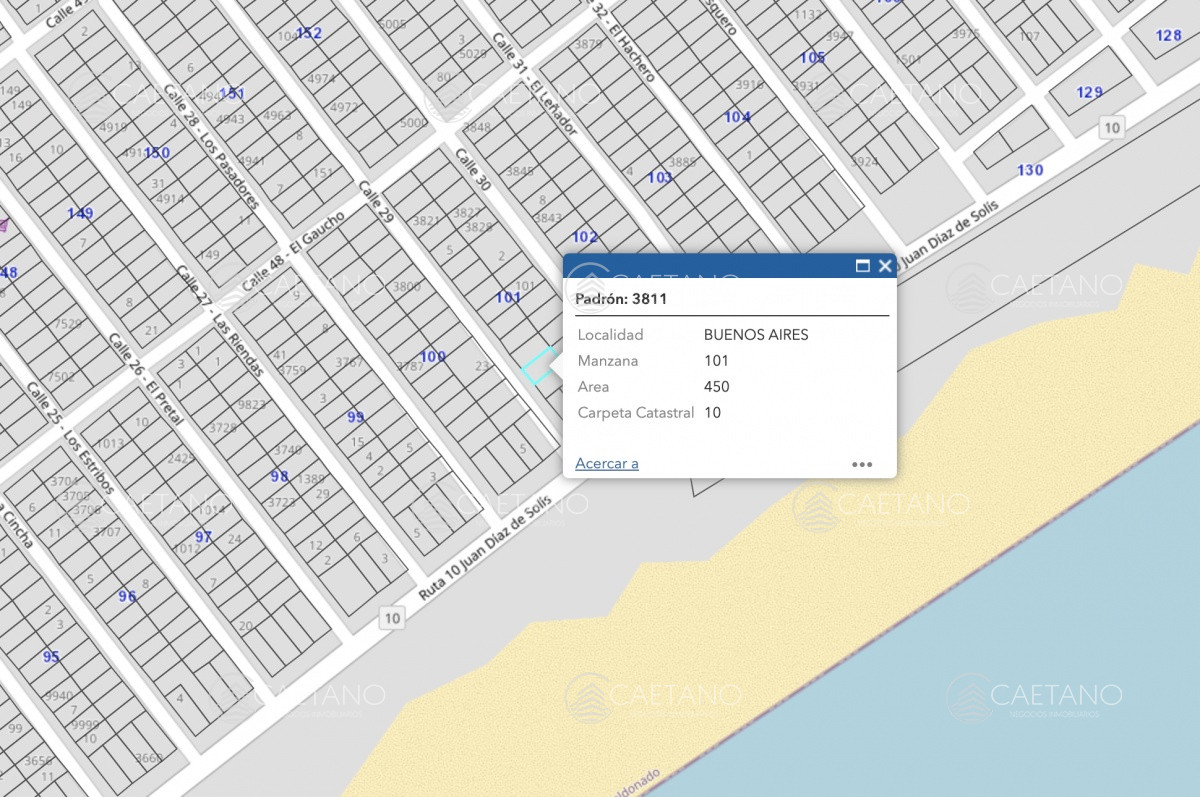Click parcel number 9823
The width and height of the screenshot is (1200, 797).
(x=252, y=404)
